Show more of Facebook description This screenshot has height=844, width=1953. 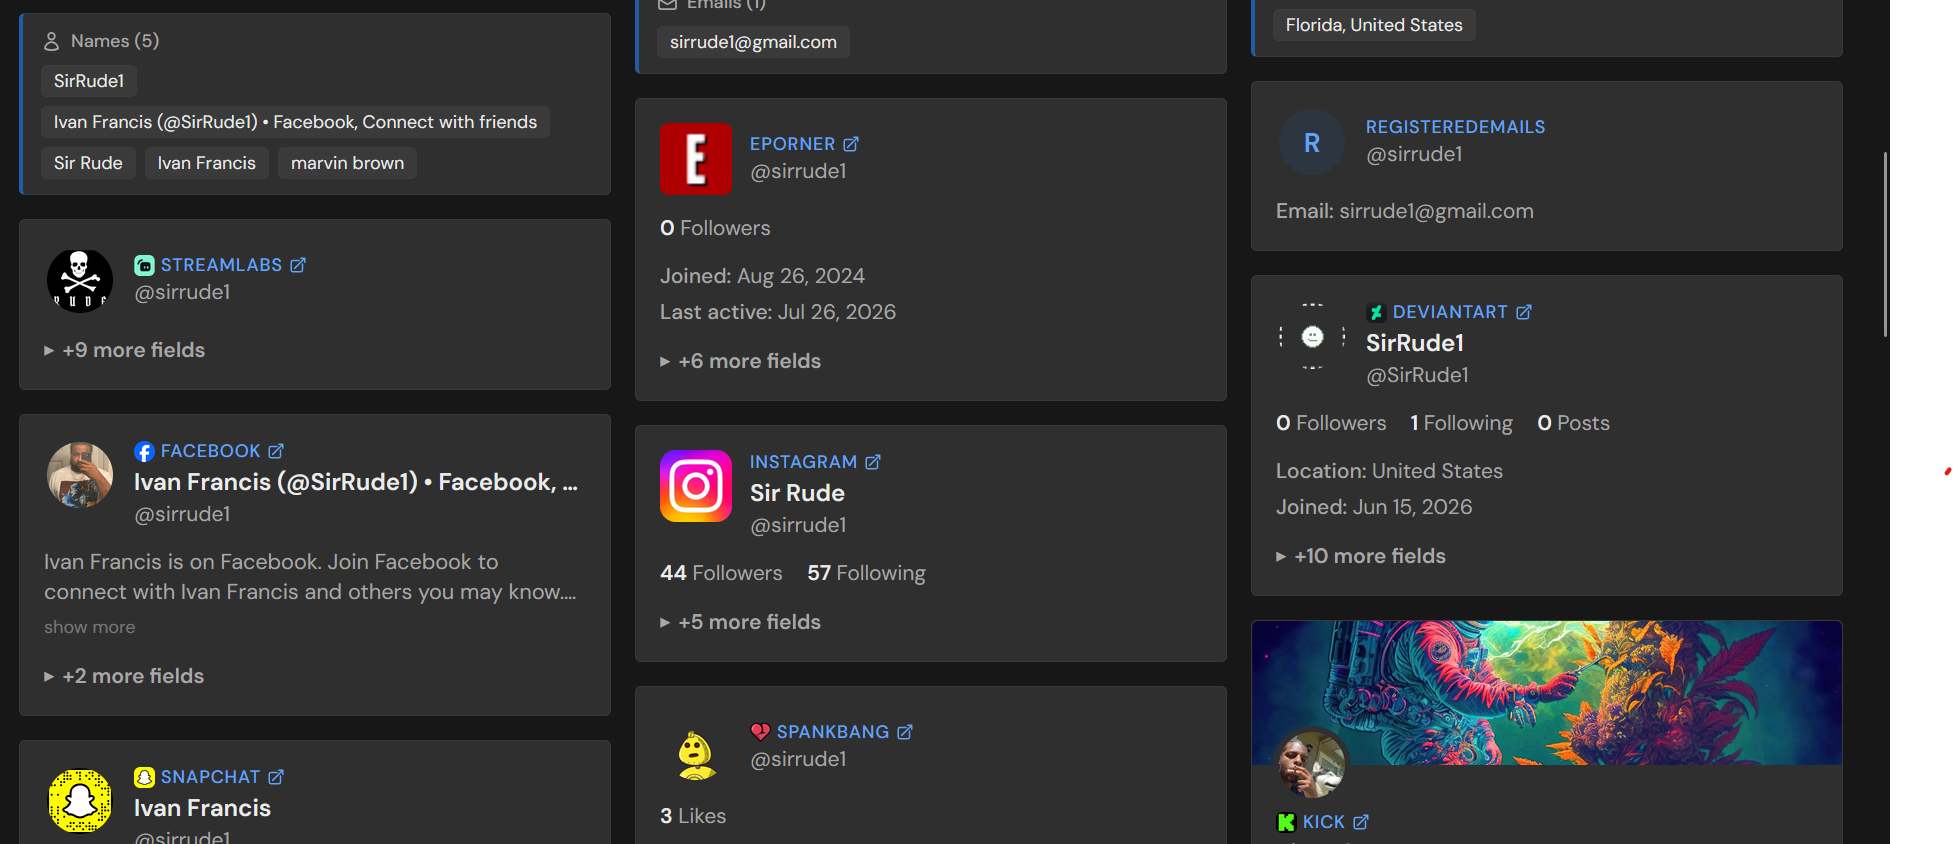click(90, 627)
